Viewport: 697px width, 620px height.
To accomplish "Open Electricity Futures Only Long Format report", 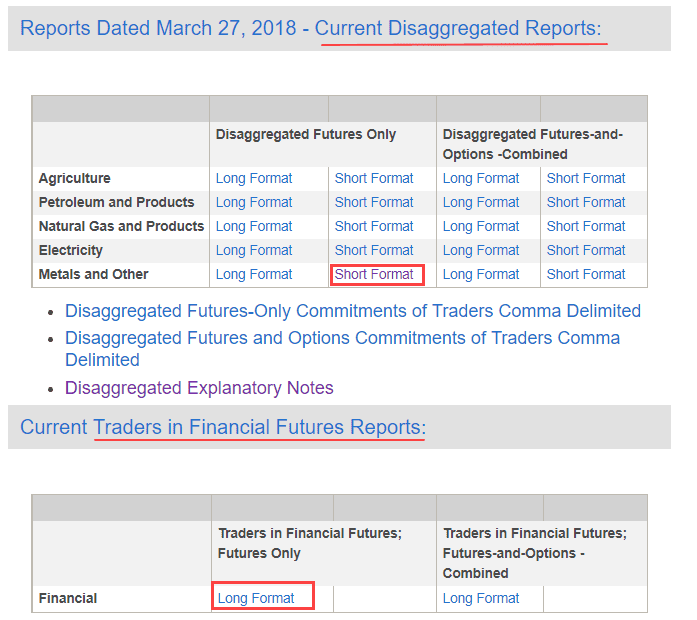I will click(254, 250).
